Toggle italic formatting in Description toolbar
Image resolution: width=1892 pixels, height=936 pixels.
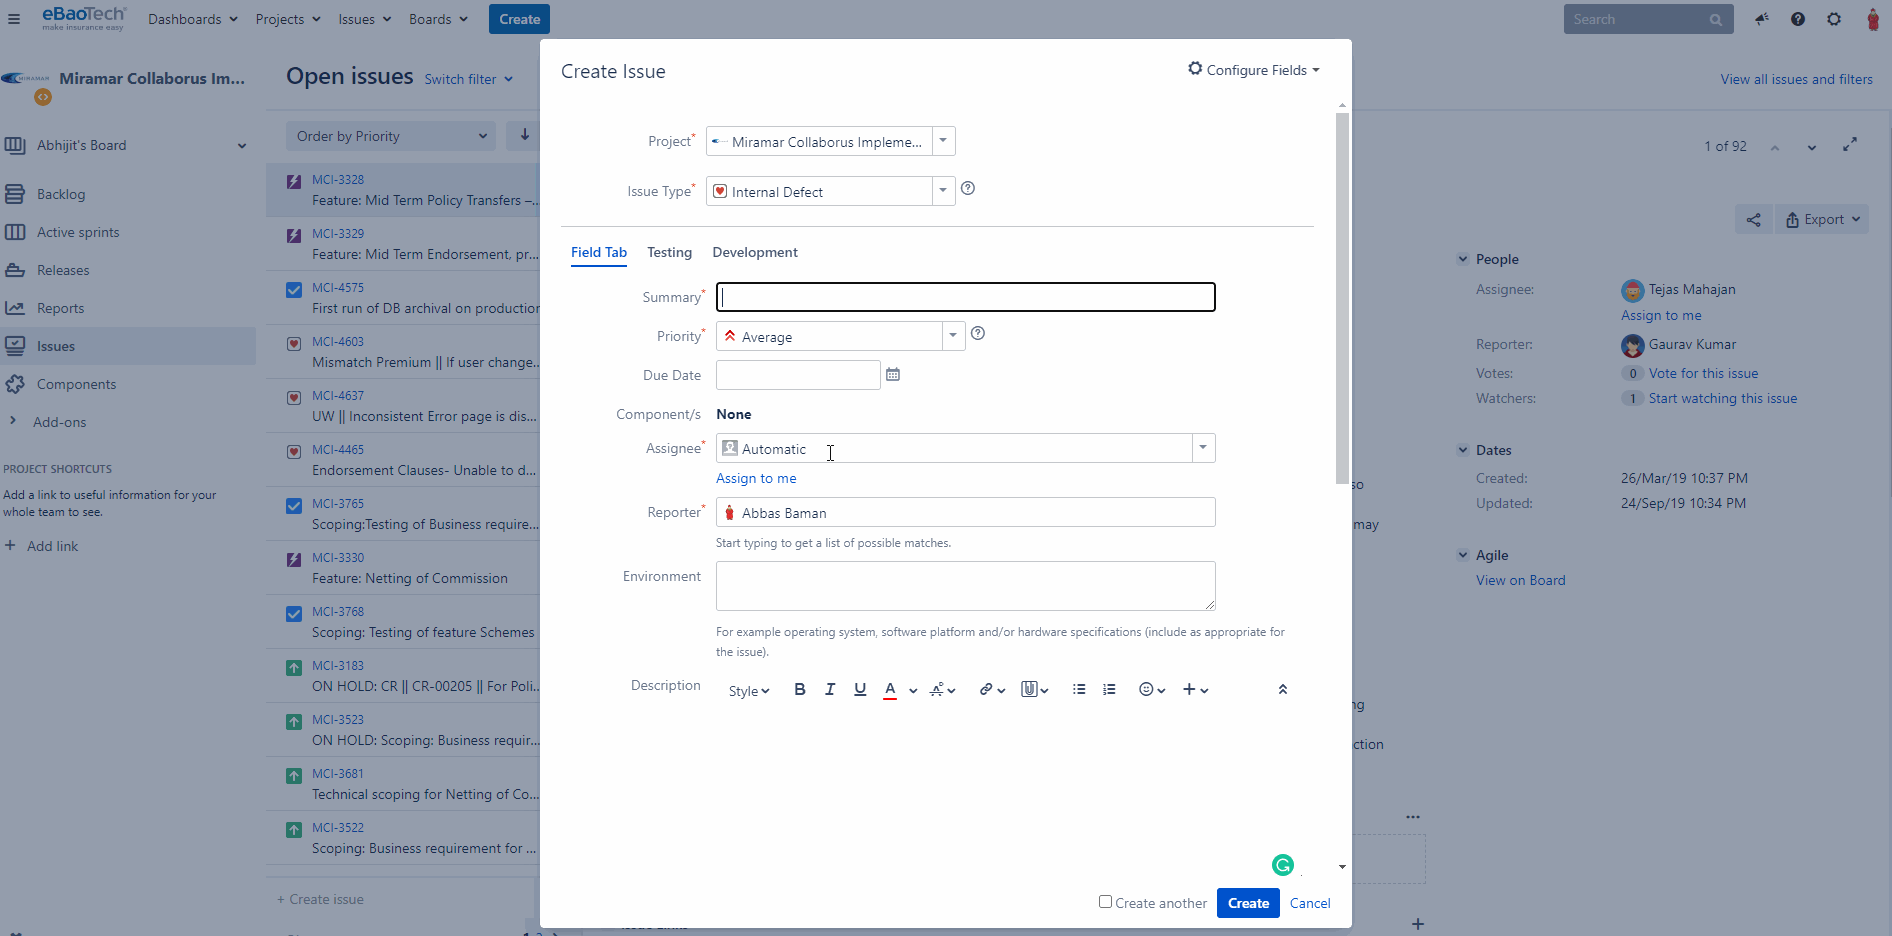829,689
